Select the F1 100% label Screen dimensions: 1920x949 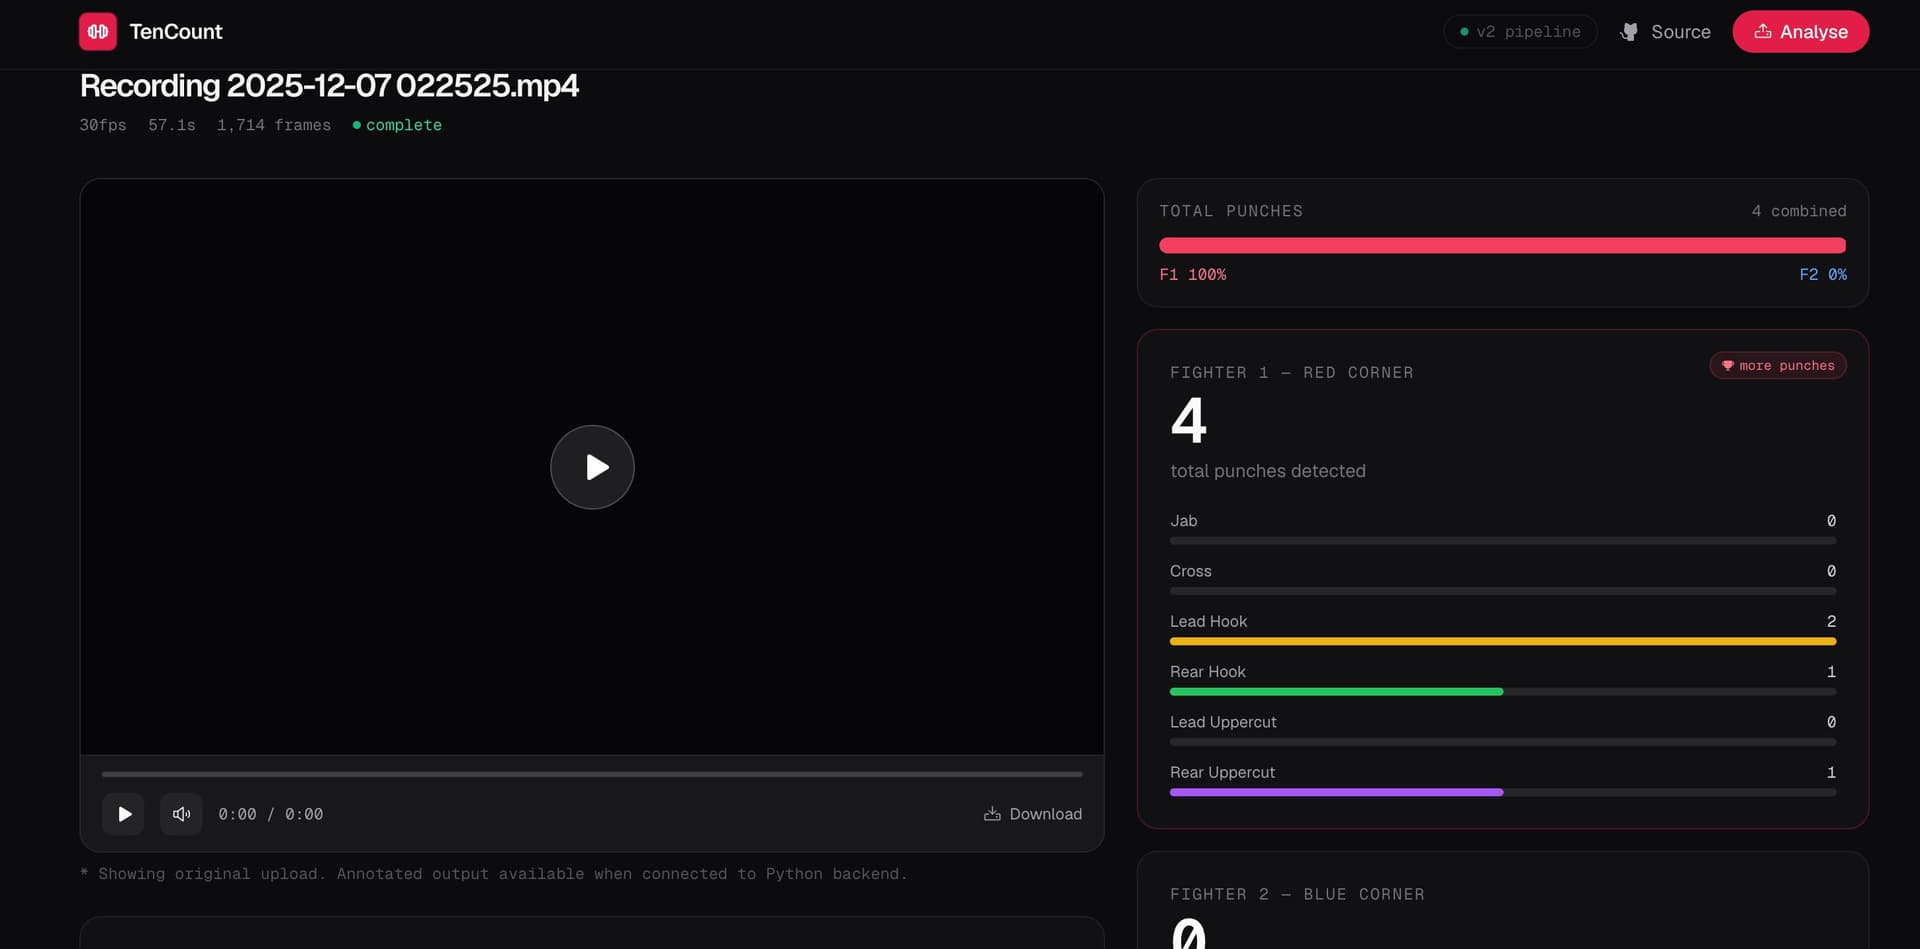pyautogui.click(x=1193, y=274)
